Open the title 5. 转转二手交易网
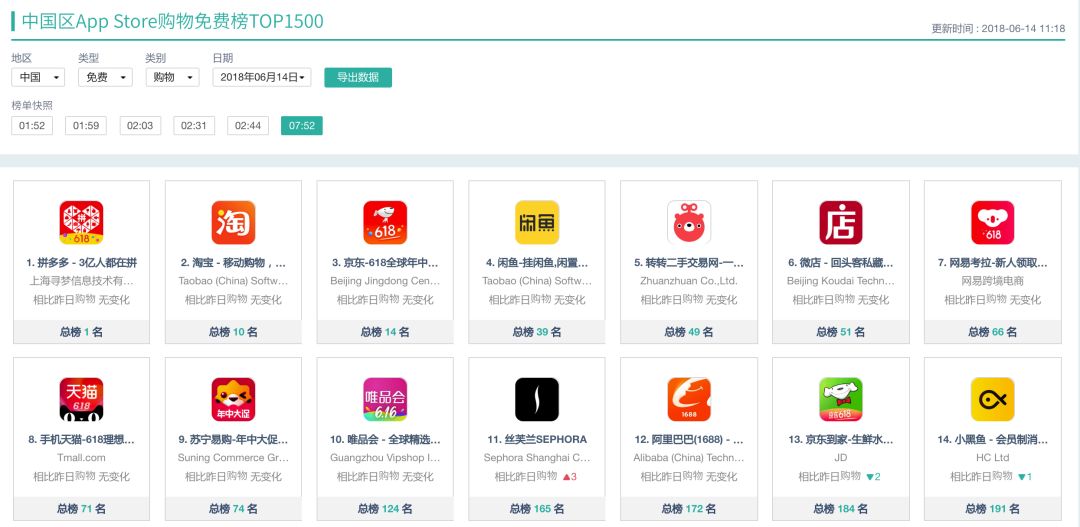The width and height of the screenshot is (1080, 527). 689,262
